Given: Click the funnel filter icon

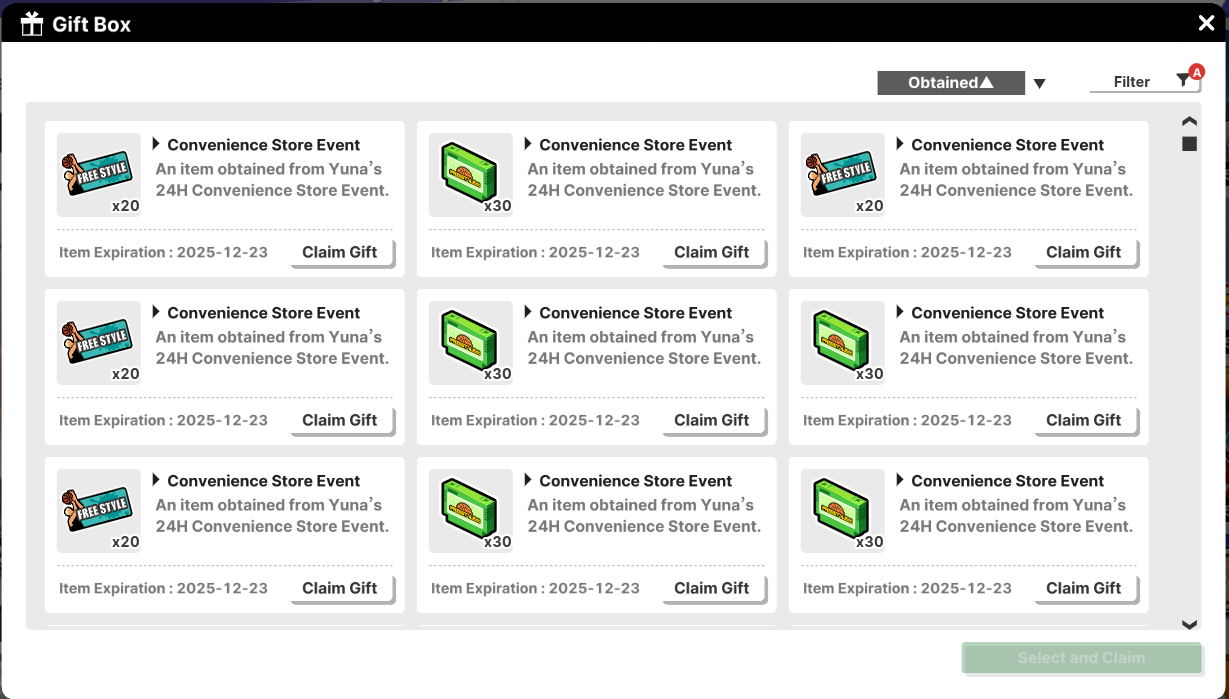Looking at the screenshot, I should click(x=1184, y=82).
